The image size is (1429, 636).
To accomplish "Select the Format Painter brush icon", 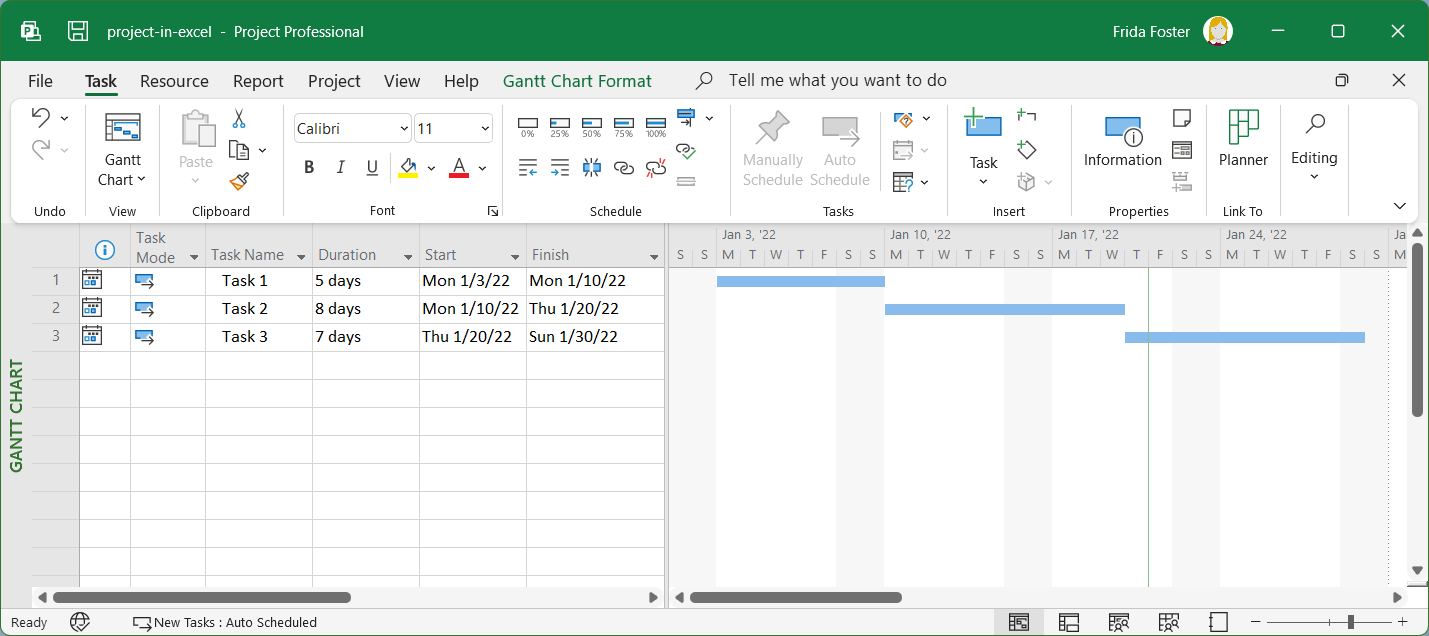I will 239,181.
